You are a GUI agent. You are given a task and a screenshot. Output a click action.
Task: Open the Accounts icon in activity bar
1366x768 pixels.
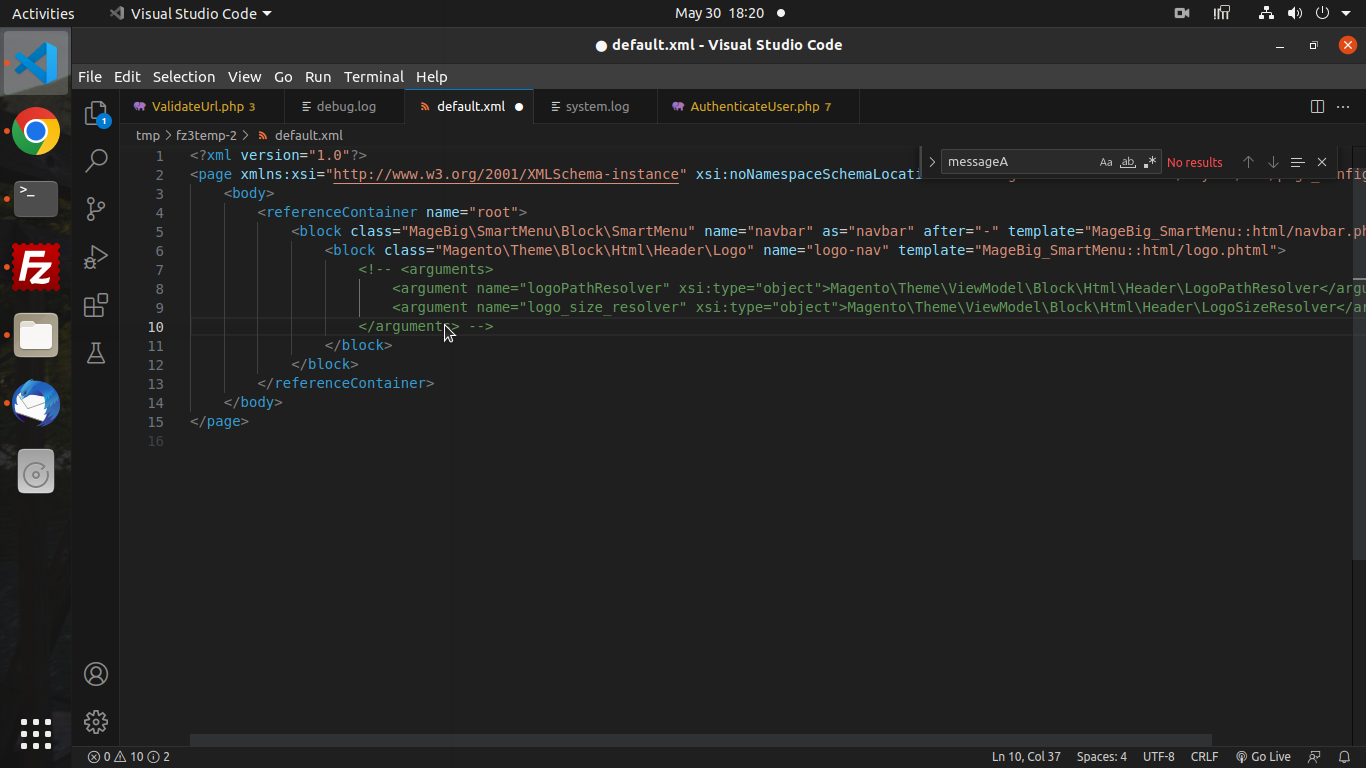click(96, 674)
